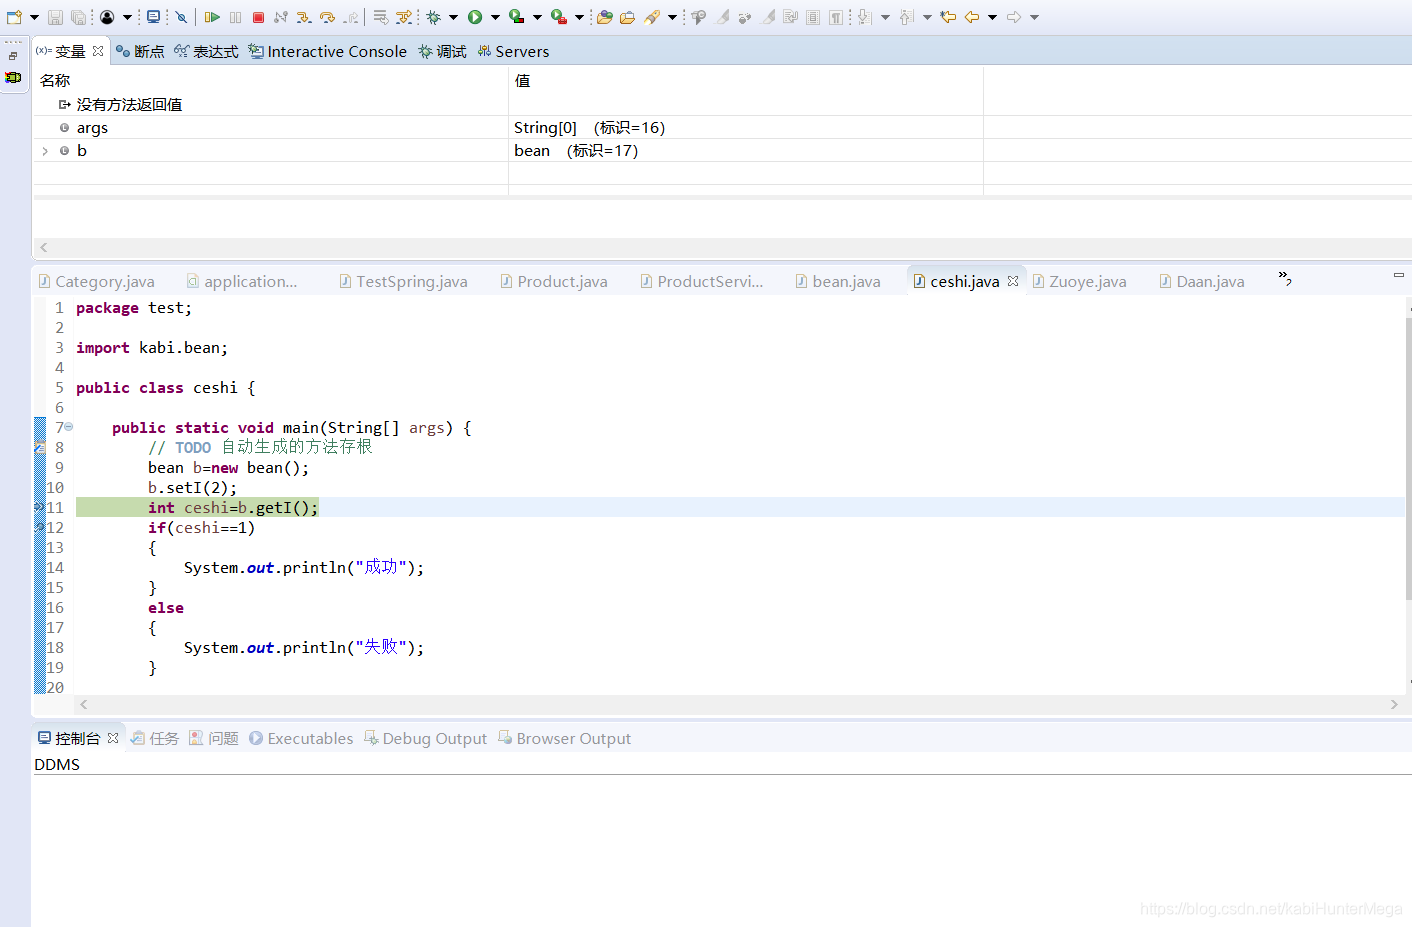Switch to the 调试 (Debug) tab
The width and height of the screenshot is (1412, 927).
point(443,51)
